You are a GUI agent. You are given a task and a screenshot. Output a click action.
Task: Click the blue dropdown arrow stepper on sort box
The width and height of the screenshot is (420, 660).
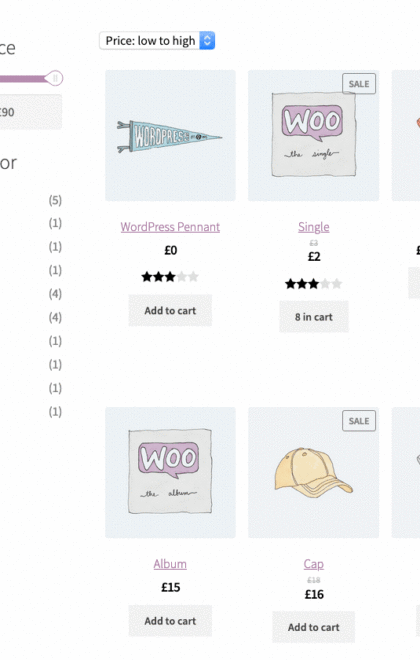[x=207, y=41]
